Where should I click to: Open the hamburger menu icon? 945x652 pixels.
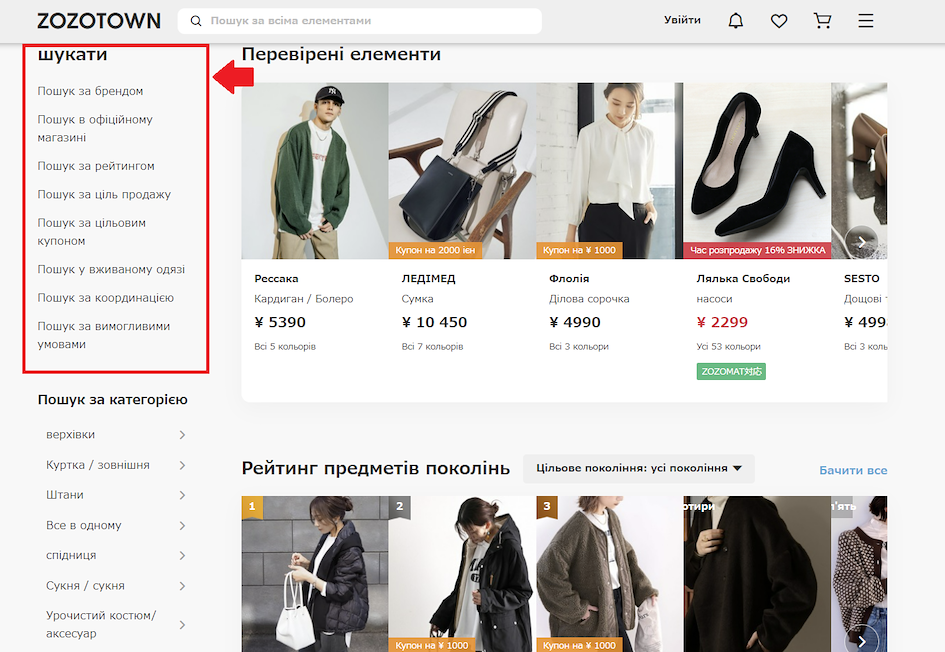[866, 21]
